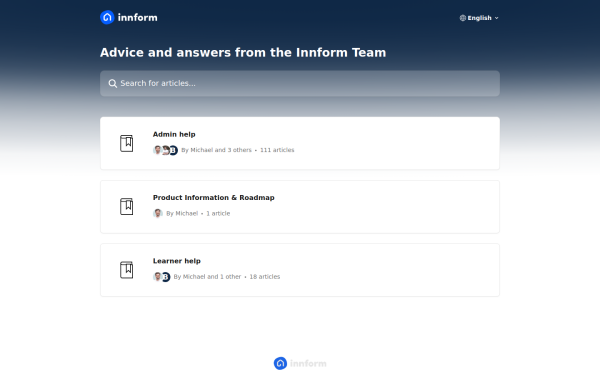
Task: Click the footer Innform logo
Action: point(300,363)
